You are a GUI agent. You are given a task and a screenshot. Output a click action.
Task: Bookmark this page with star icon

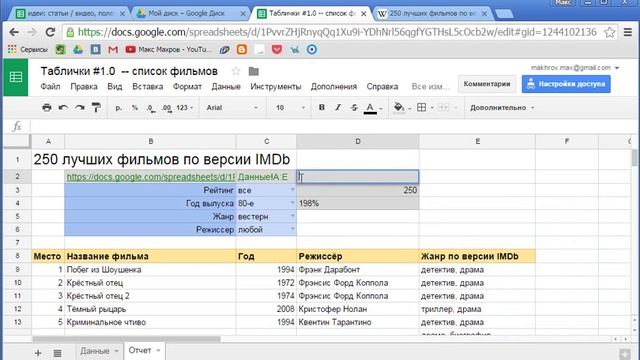609,32
